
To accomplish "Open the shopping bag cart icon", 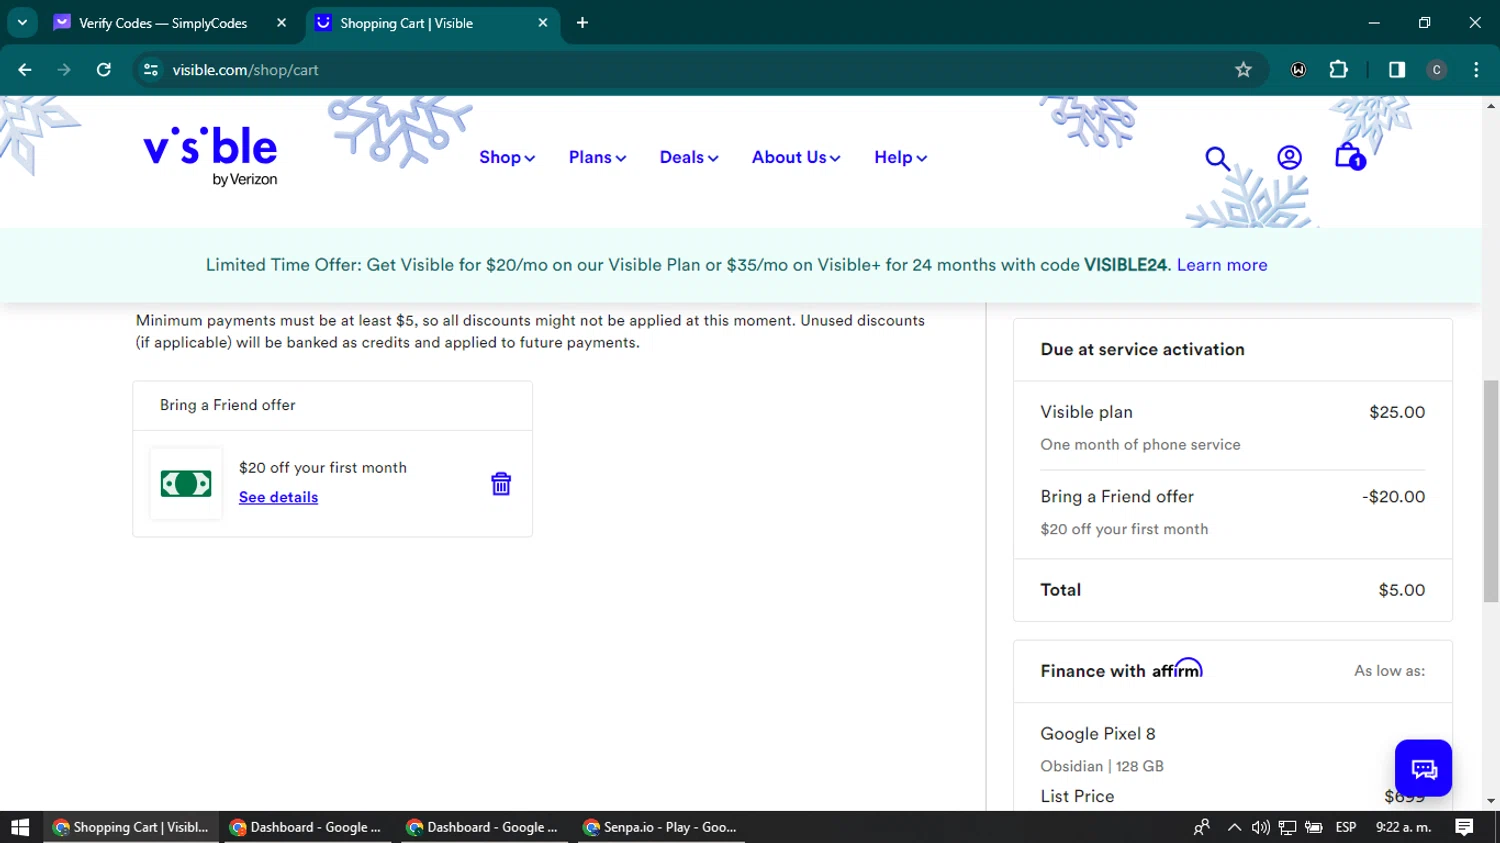I will click(1350, 157).
